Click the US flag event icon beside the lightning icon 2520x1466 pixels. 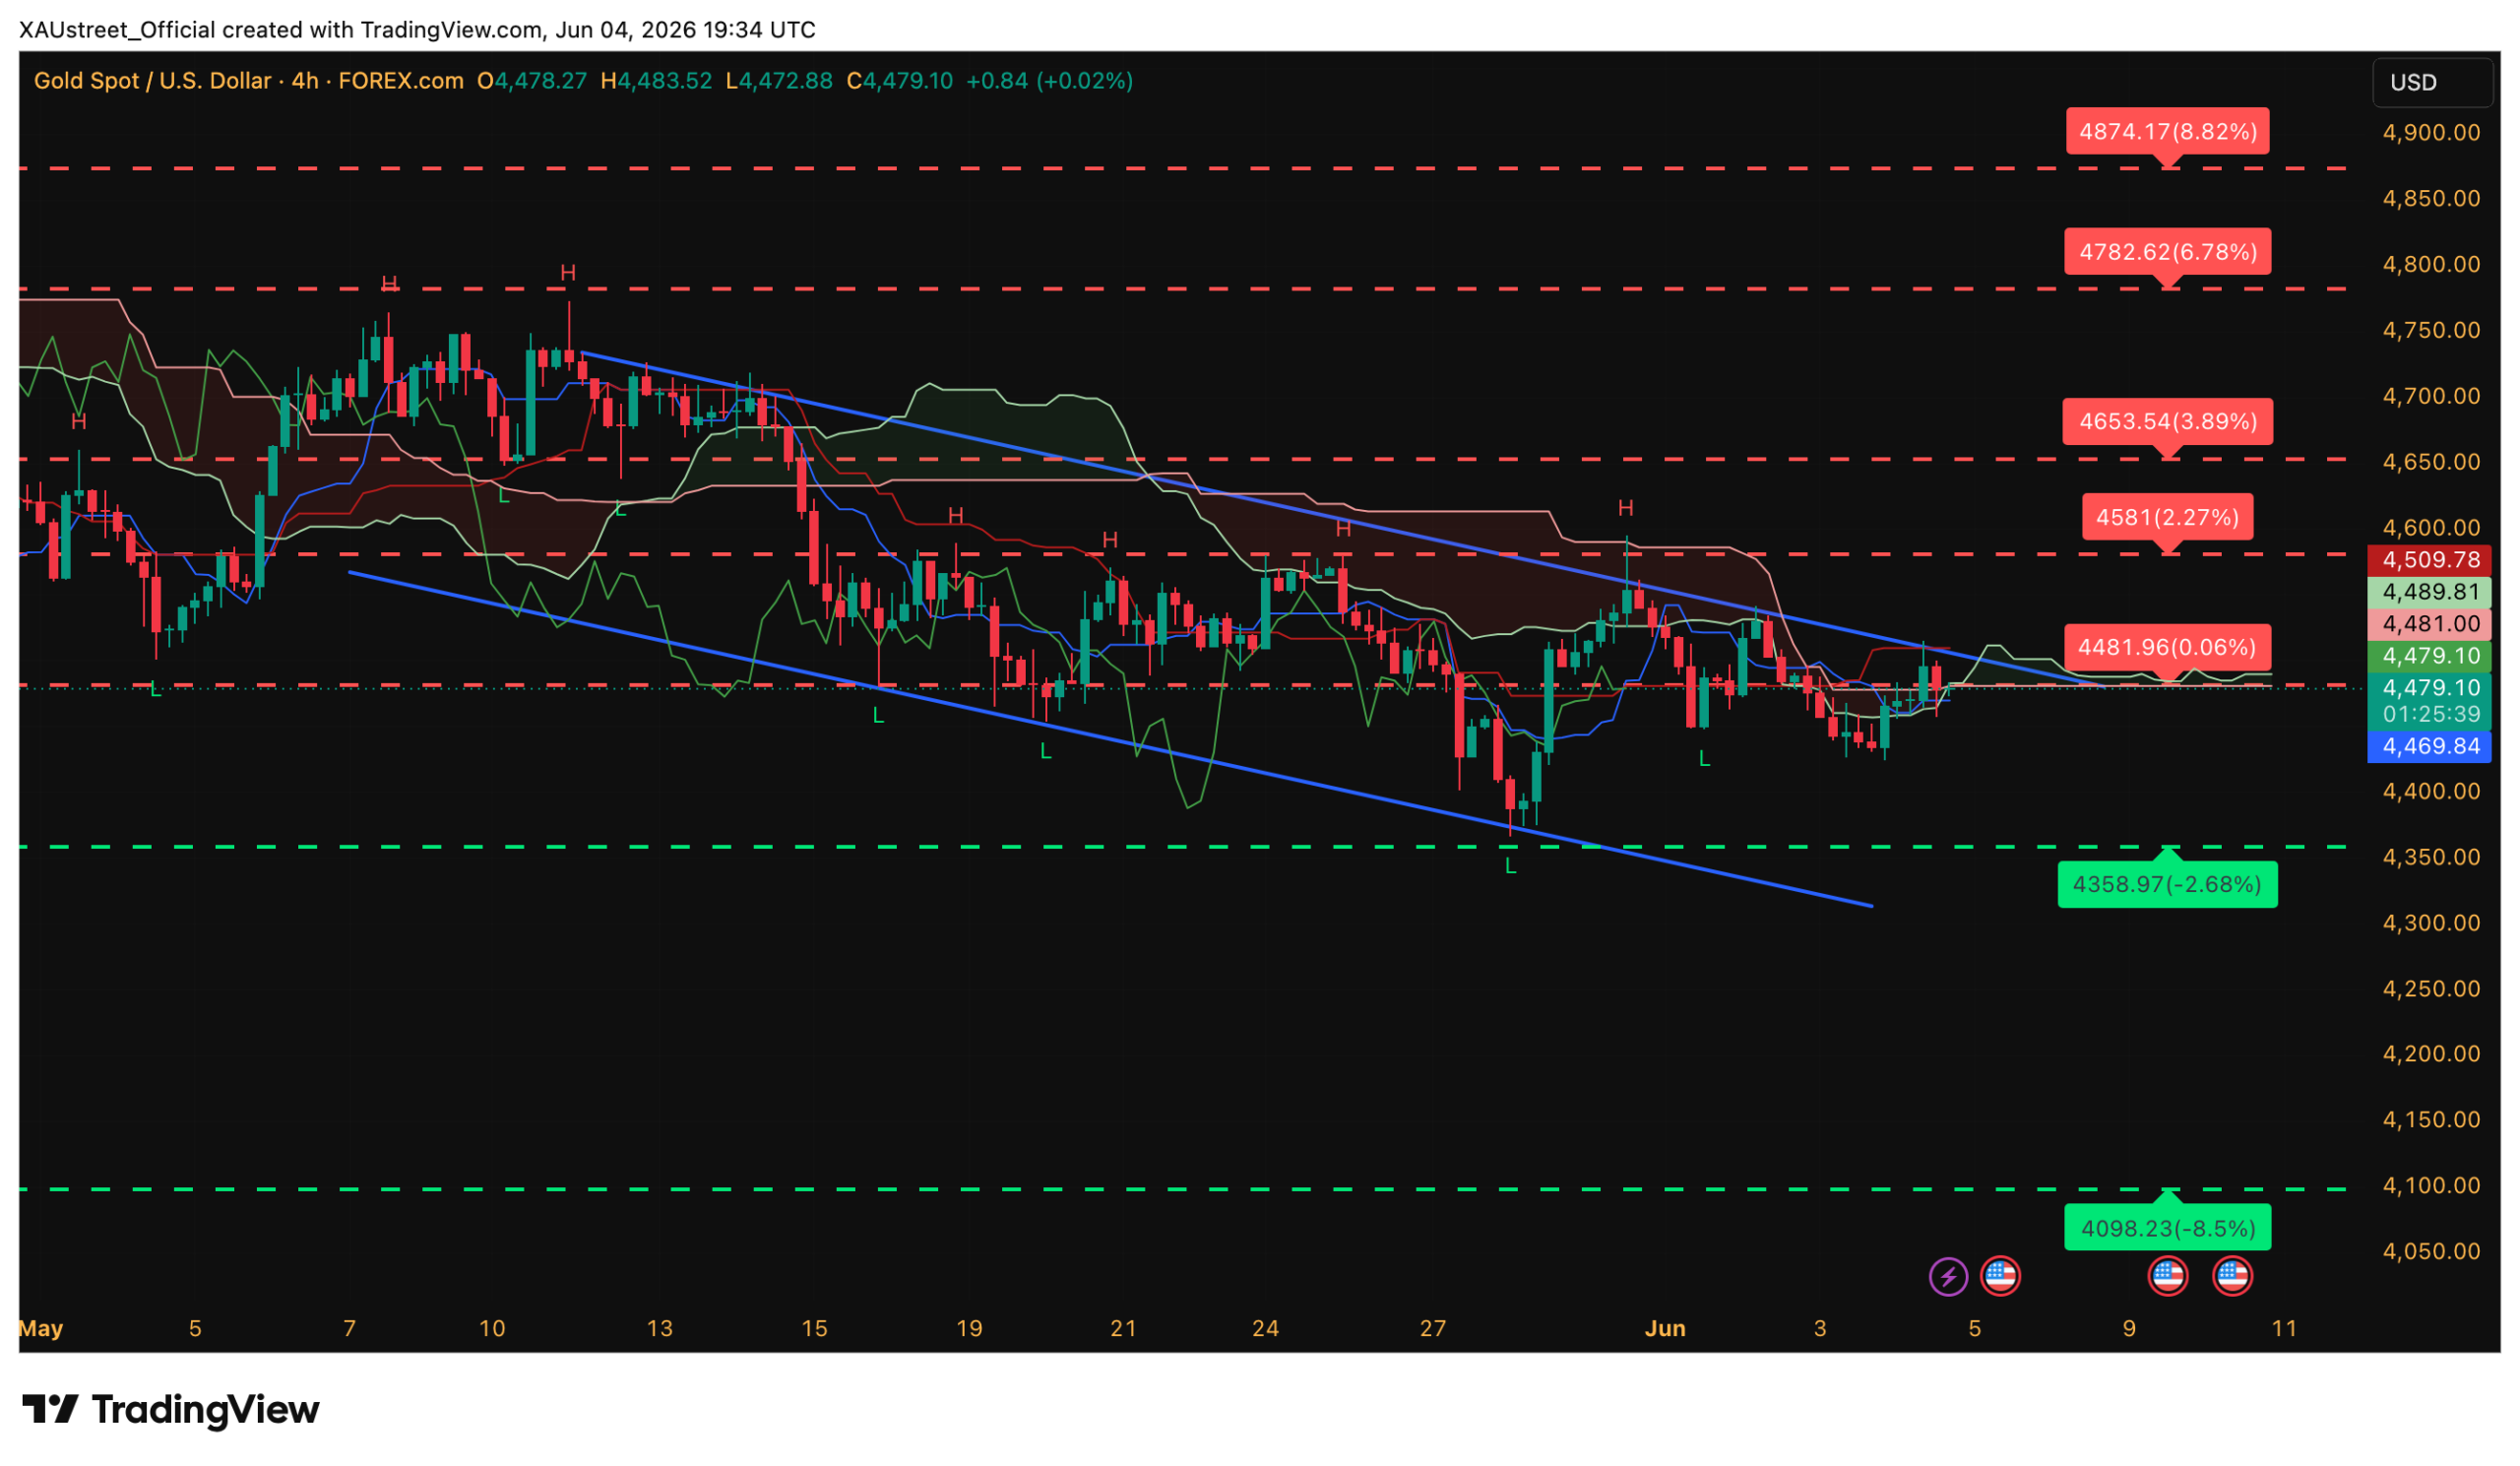pyautogui.click(x=1999, y=1277)
